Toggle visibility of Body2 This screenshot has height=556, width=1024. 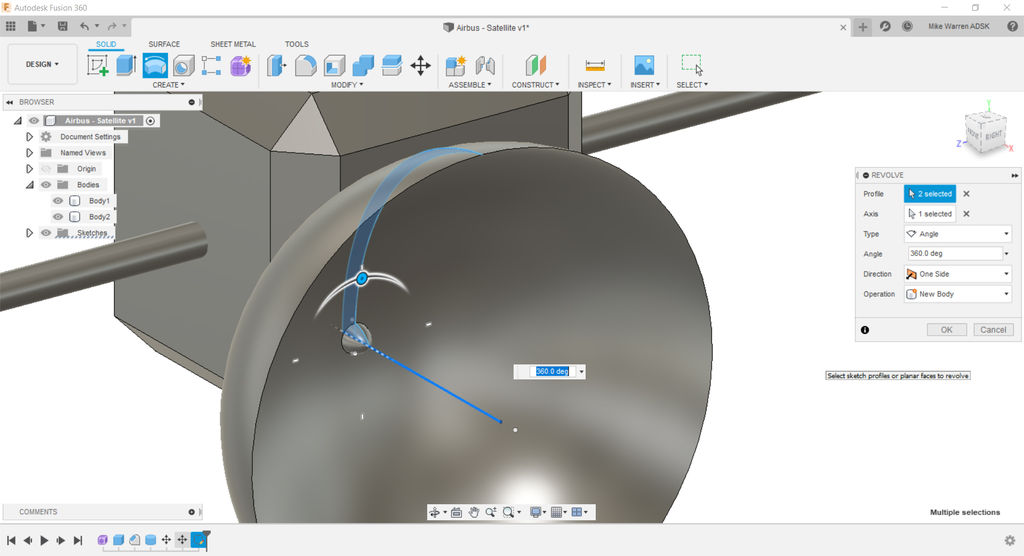(58, 217)
